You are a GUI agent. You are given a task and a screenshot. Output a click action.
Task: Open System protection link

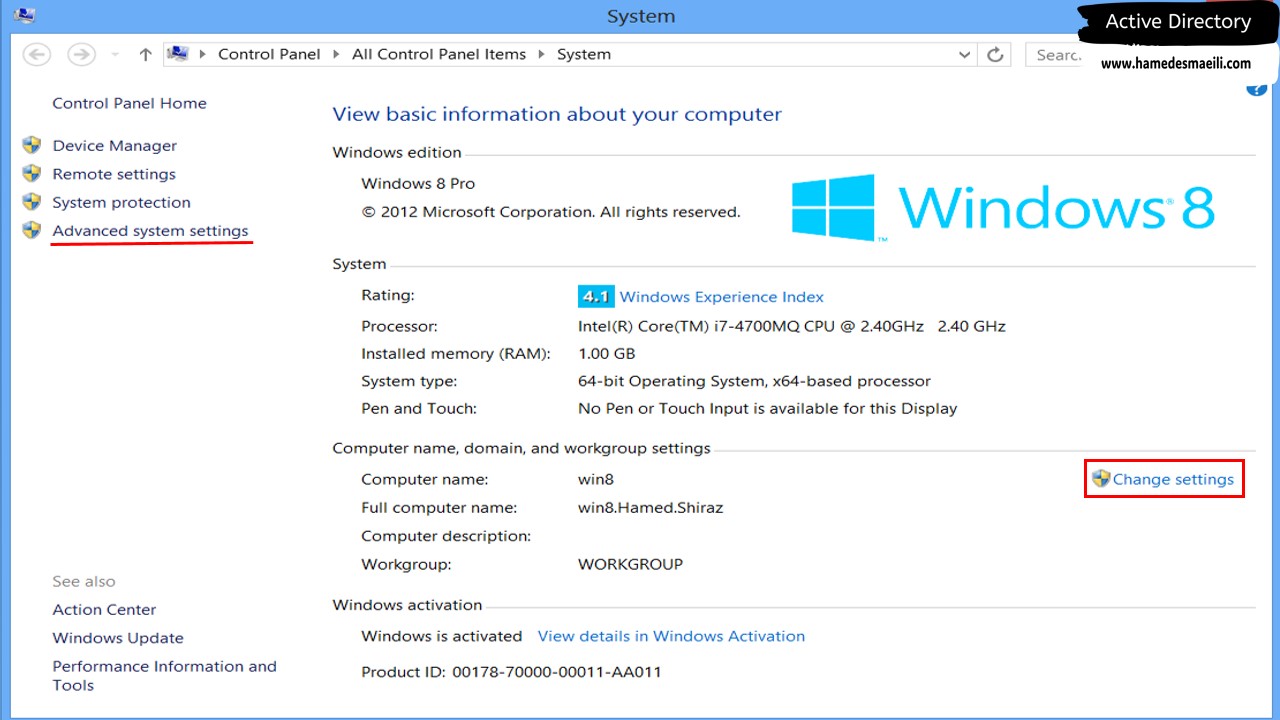(121, 202)
